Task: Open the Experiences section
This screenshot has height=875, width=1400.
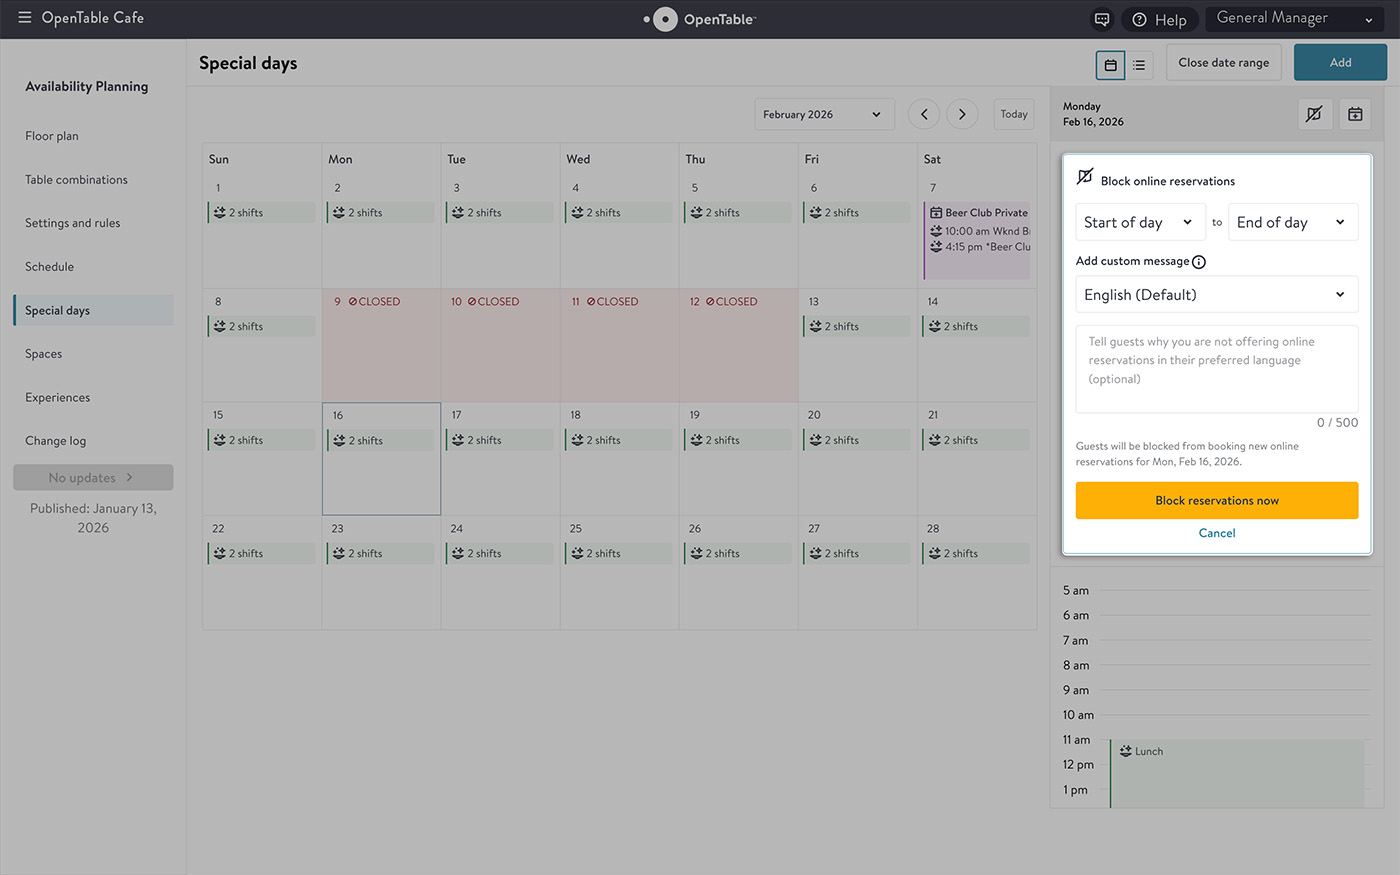Action: tap(57, 398)
